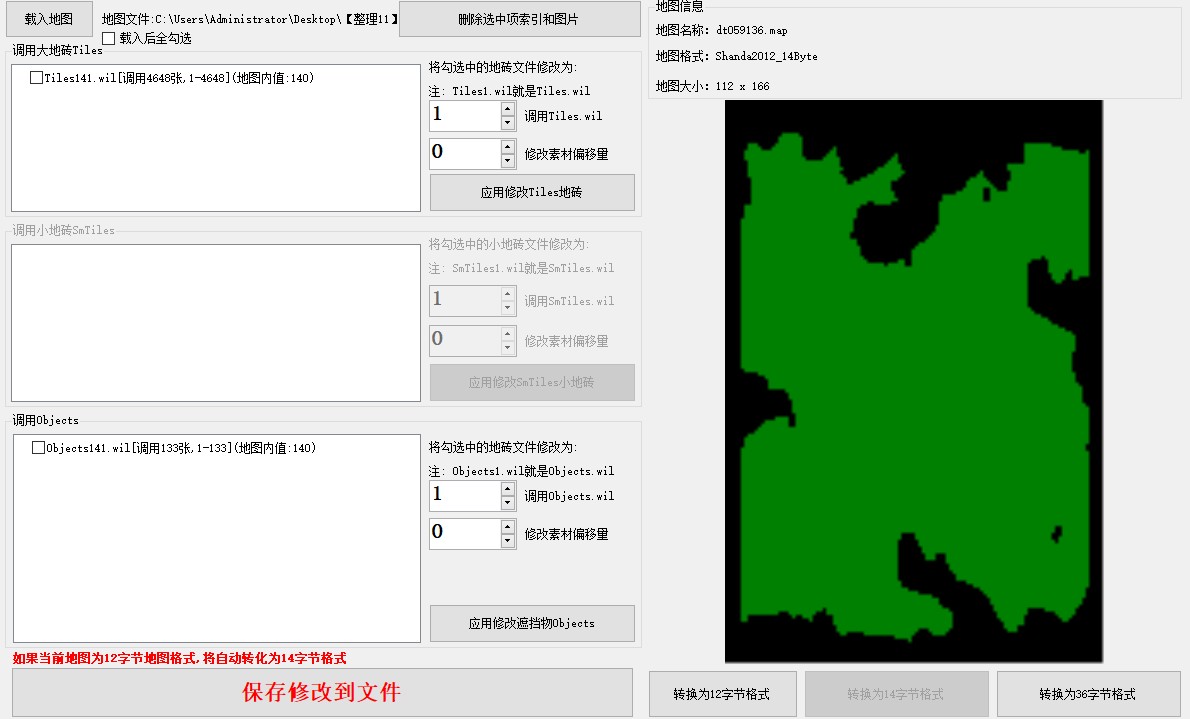Screen dimensions: 1190x719
Task: Focus the 调用Tiles.wil number input field
Action: coord(464,116)
